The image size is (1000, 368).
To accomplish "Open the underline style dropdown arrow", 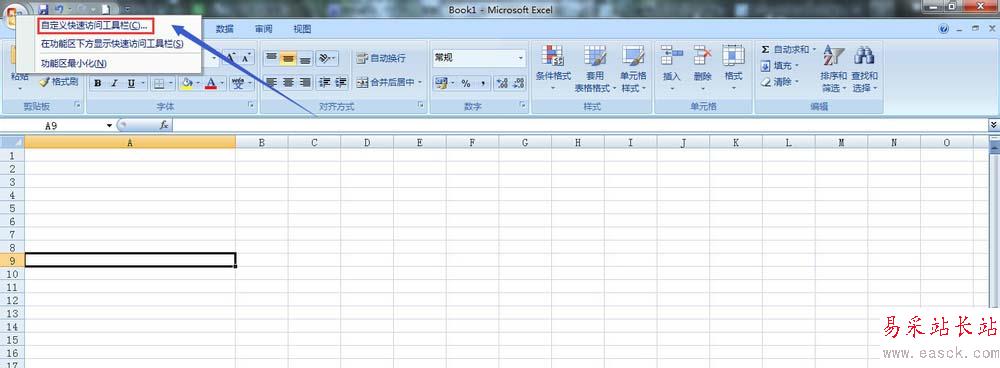I will coord(143,83).
